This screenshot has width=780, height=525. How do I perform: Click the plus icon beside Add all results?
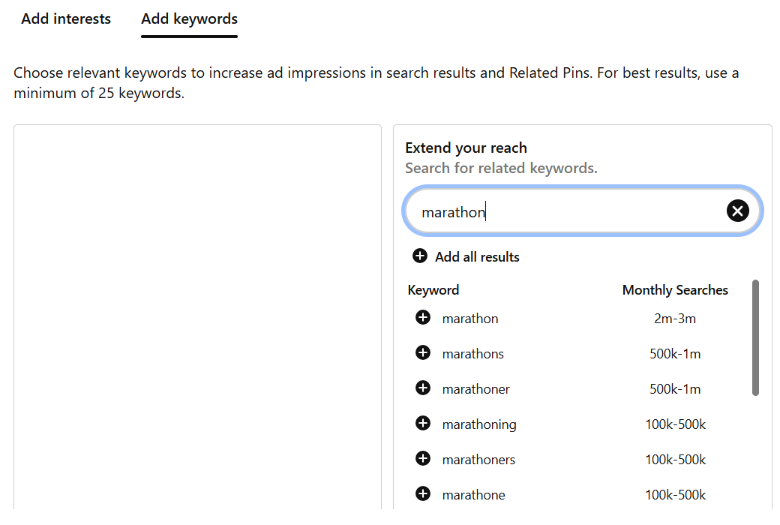click(420, 256)
